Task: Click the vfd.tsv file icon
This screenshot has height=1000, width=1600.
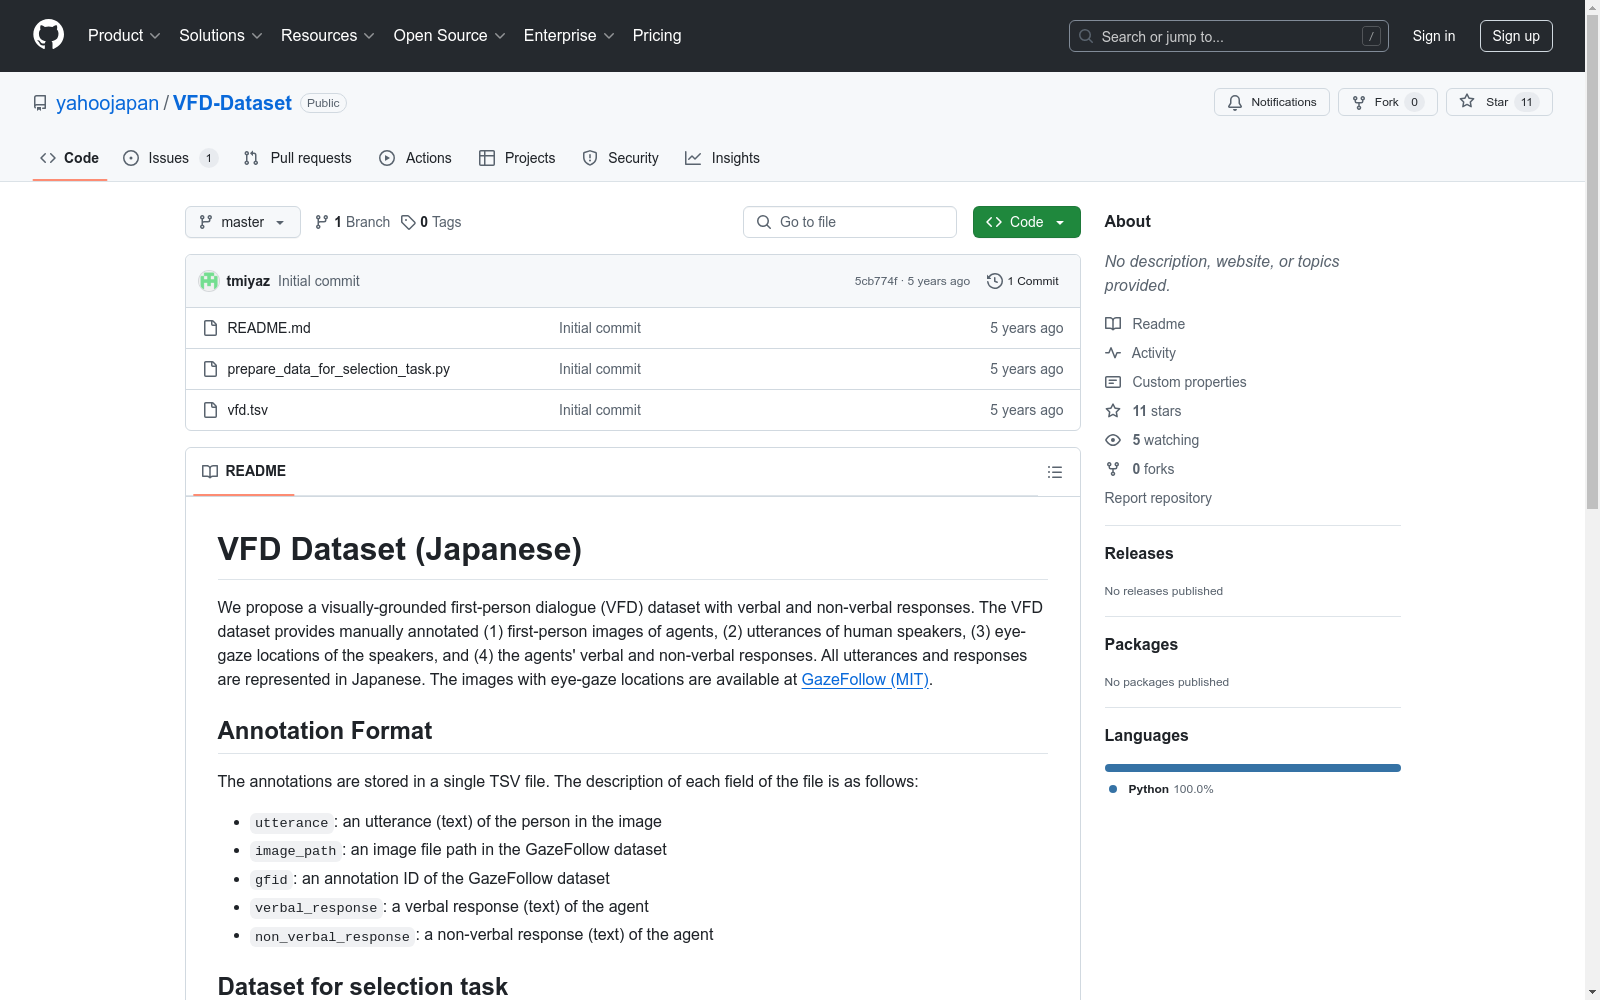Action: 210,410
